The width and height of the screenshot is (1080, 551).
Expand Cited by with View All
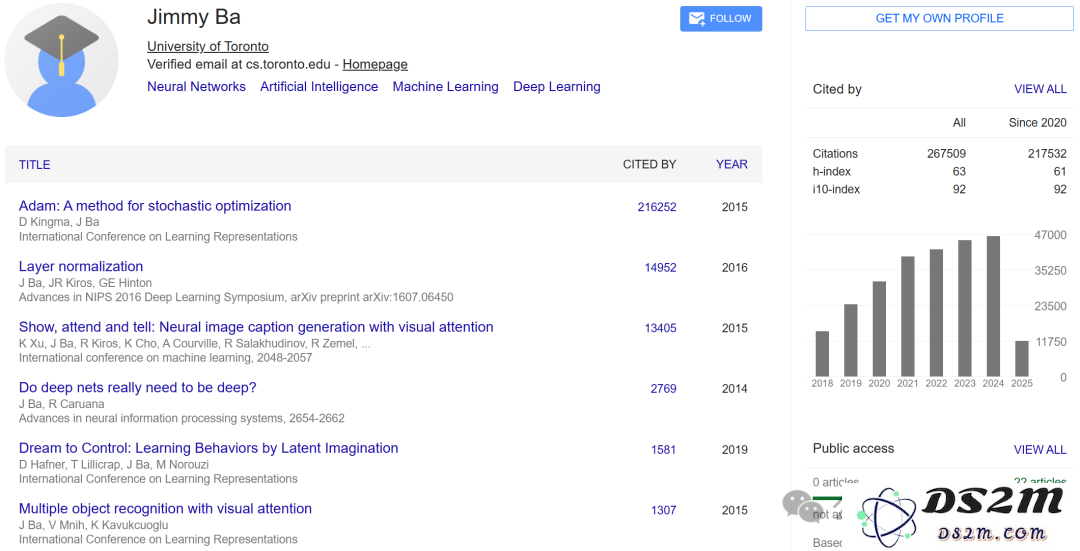[1040, 89]
